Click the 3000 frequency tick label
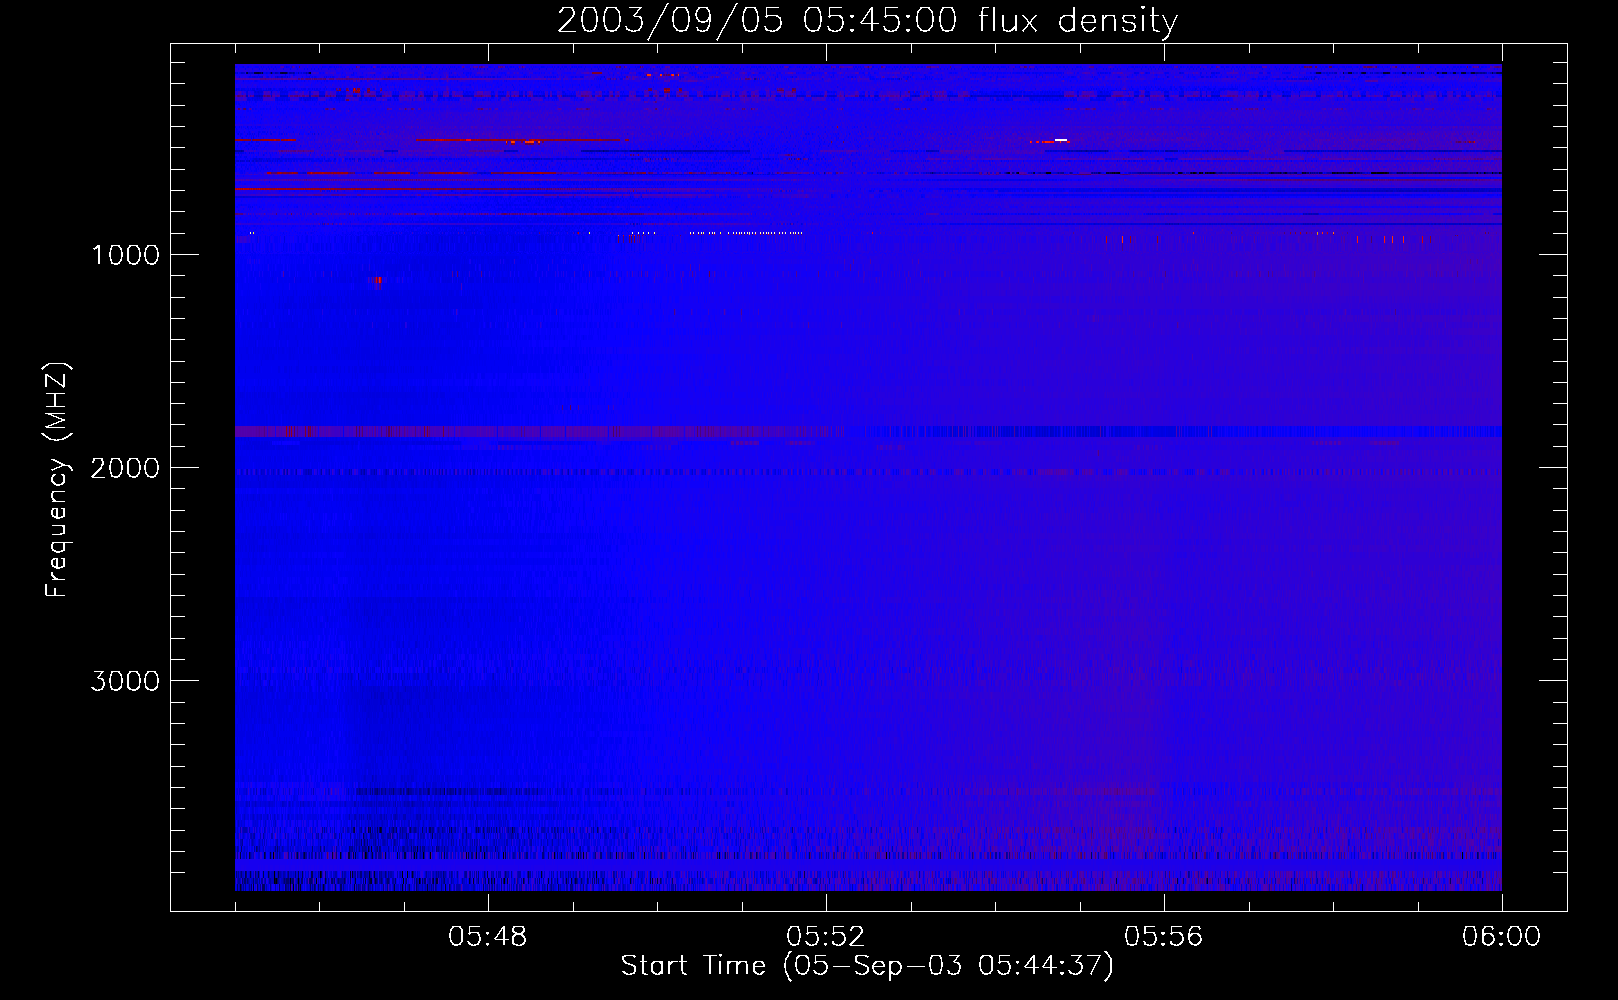Screen dimensions: 1618x1000 tap(125, 681)
